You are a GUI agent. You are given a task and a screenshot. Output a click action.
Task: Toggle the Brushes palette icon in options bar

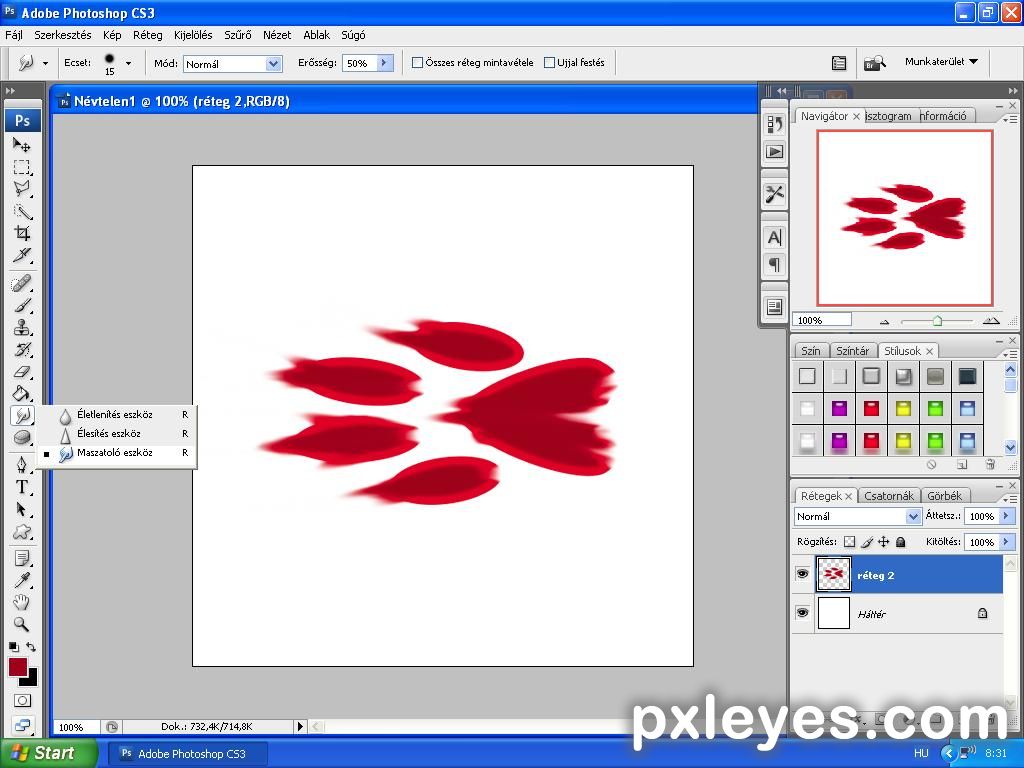coord(839,63)
